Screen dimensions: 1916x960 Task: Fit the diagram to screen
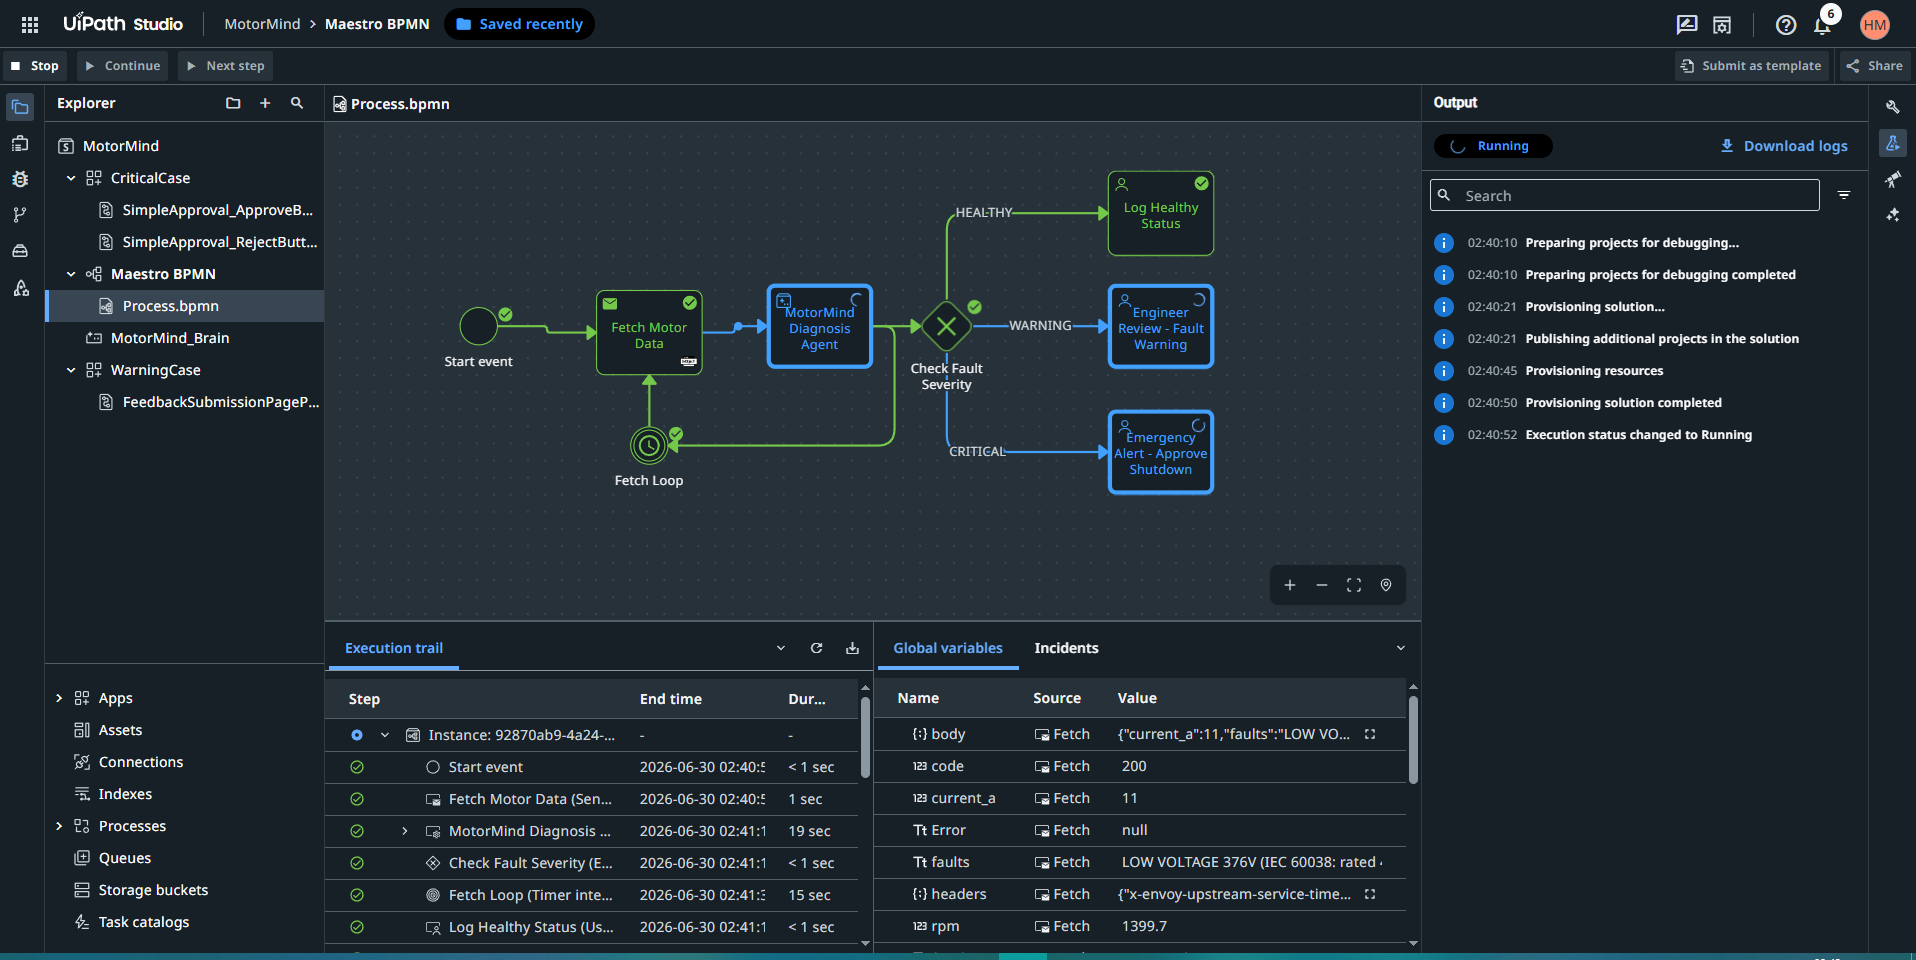coord(1354,585)
